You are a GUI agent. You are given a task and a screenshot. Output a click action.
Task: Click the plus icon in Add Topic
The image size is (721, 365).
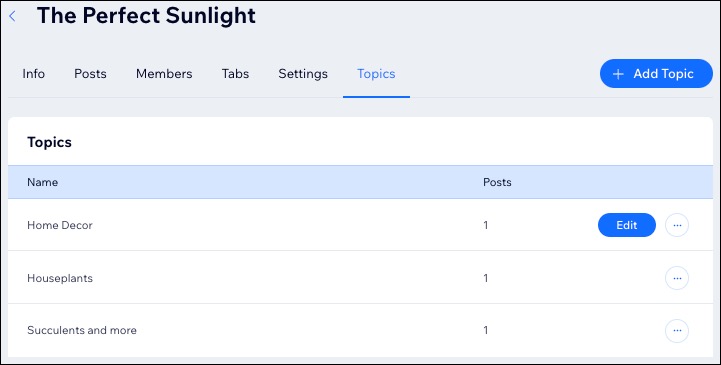point(618,74)
